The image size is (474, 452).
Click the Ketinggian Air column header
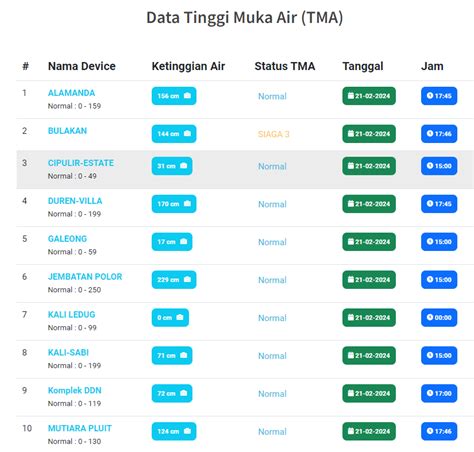click(188, 66)
